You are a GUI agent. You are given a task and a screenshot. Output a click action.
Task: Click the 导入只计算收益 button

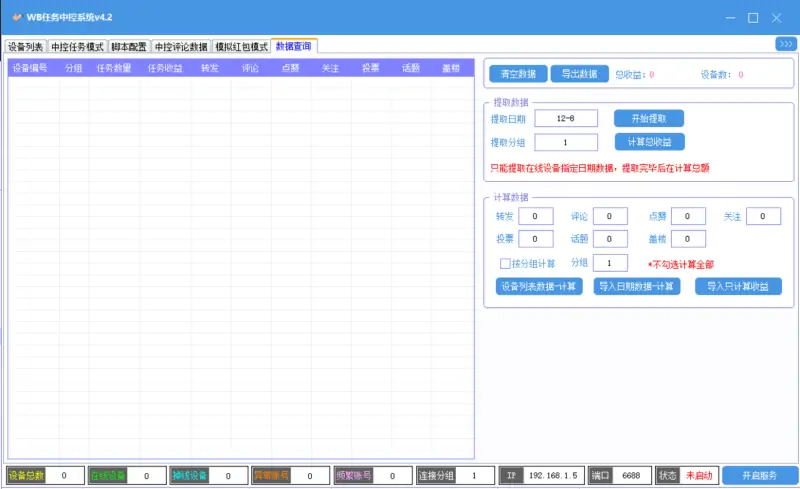(738, 287)
